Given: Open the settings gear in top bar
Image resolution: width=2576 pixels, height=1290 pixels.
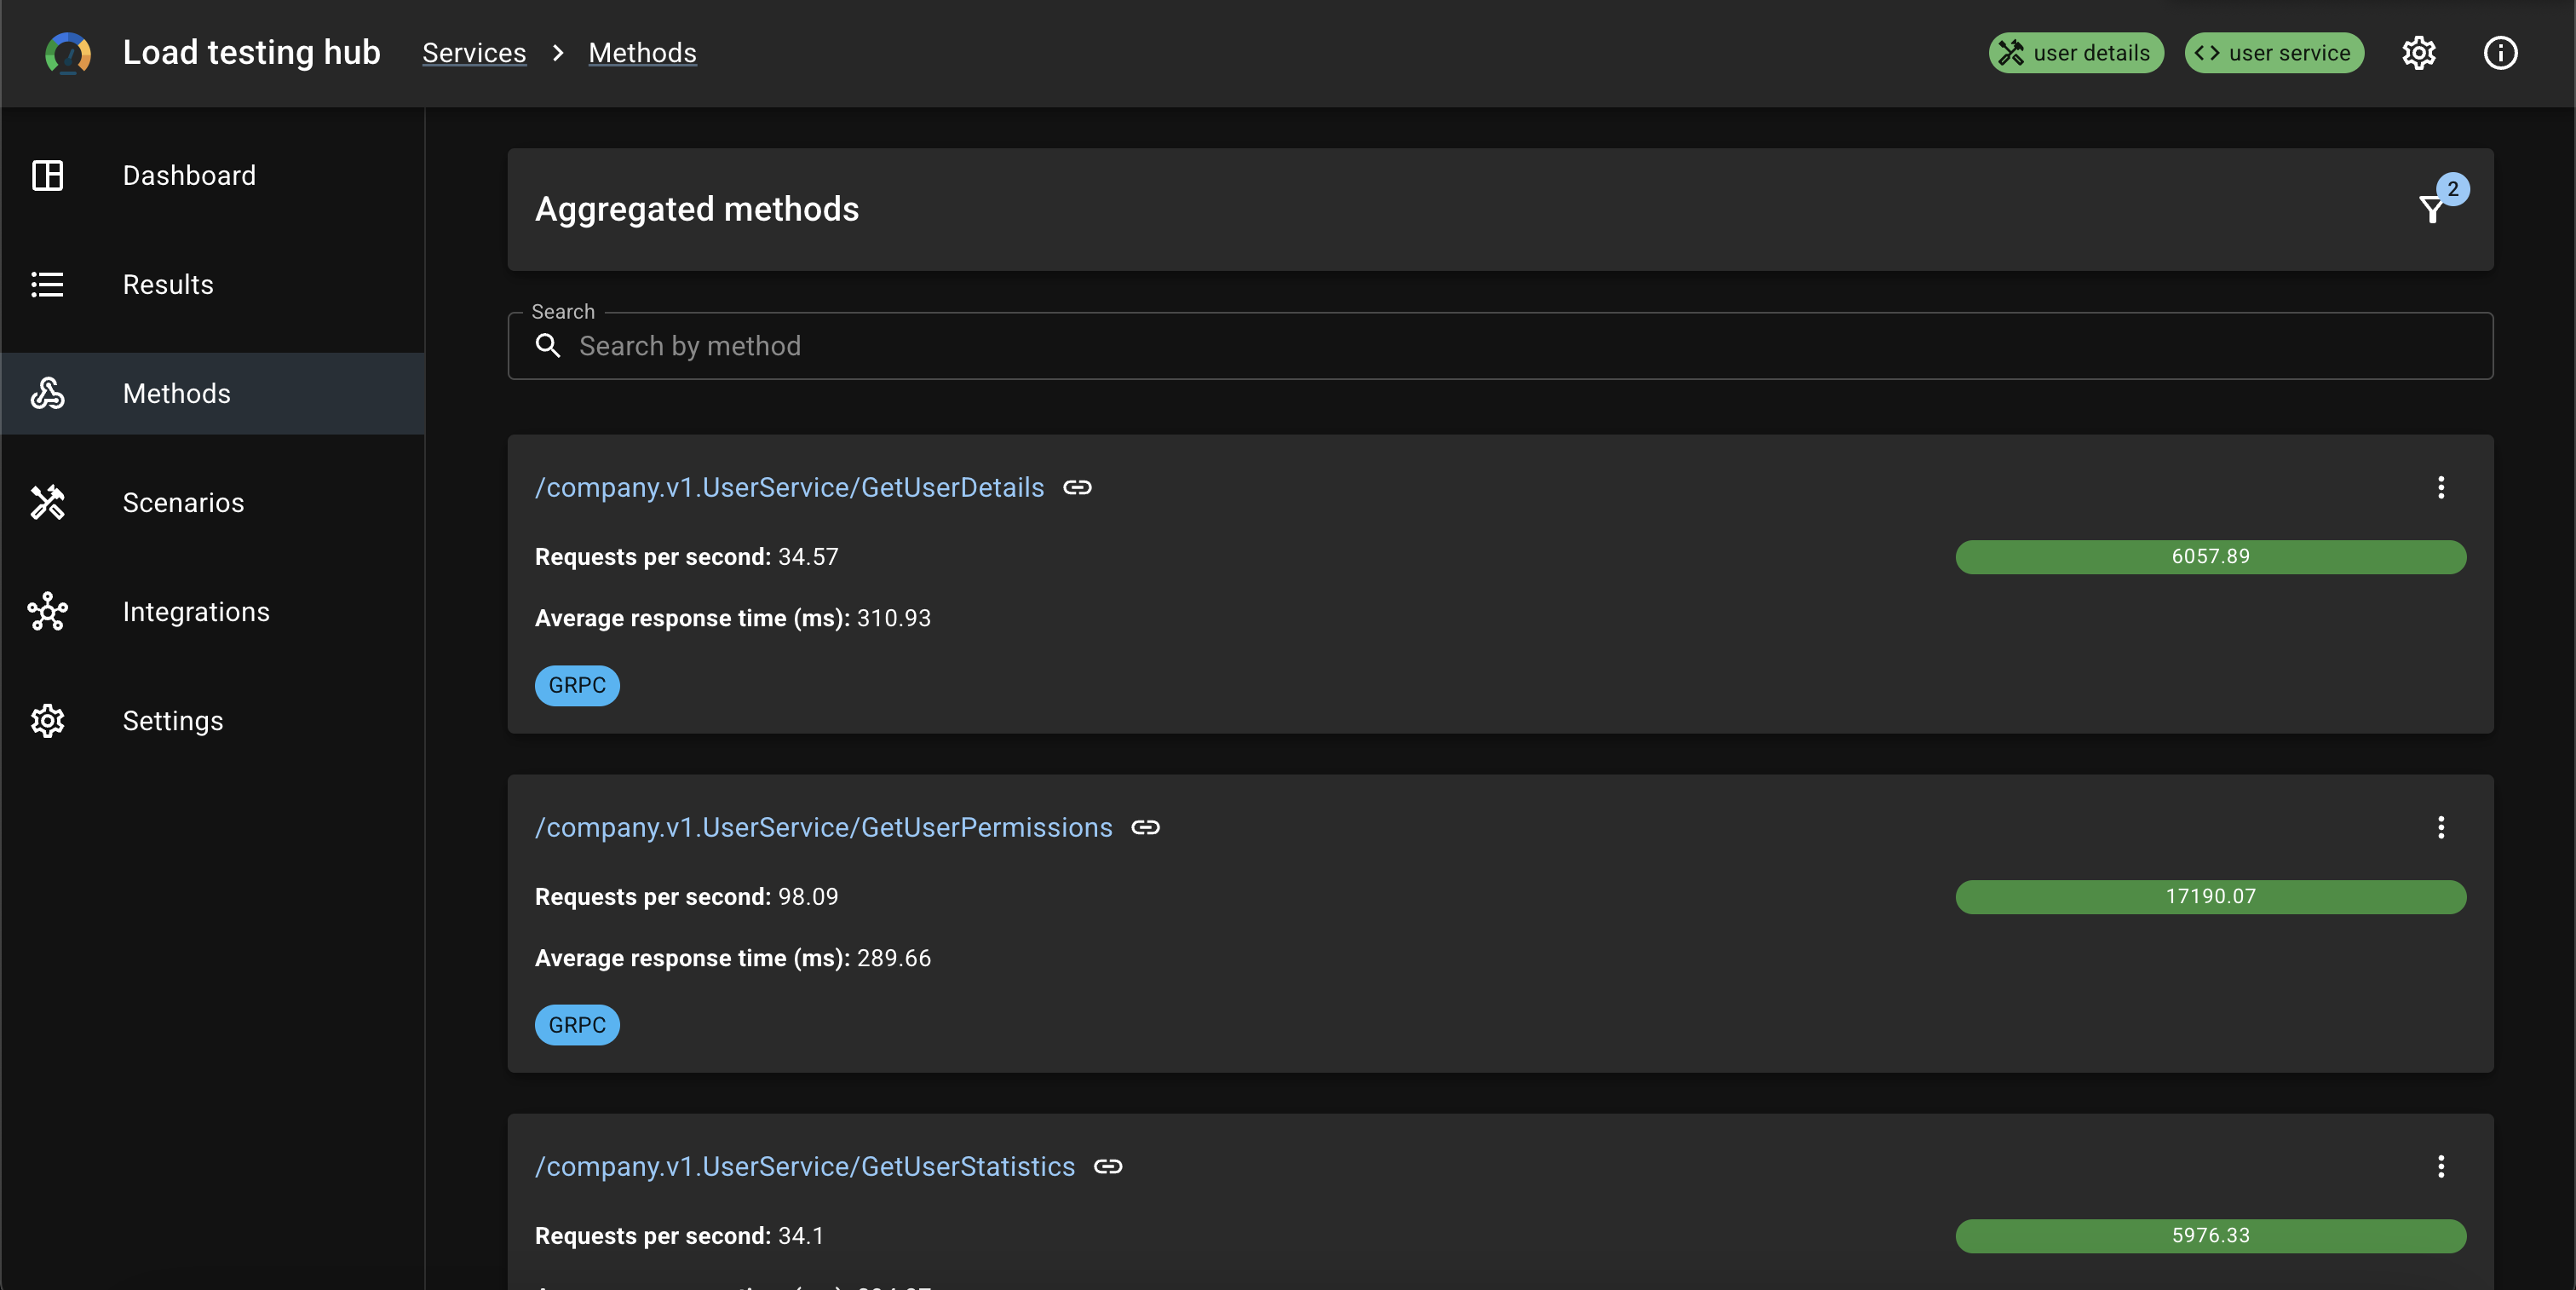Looking at the screenshot, I should (x=2418, y=53).
